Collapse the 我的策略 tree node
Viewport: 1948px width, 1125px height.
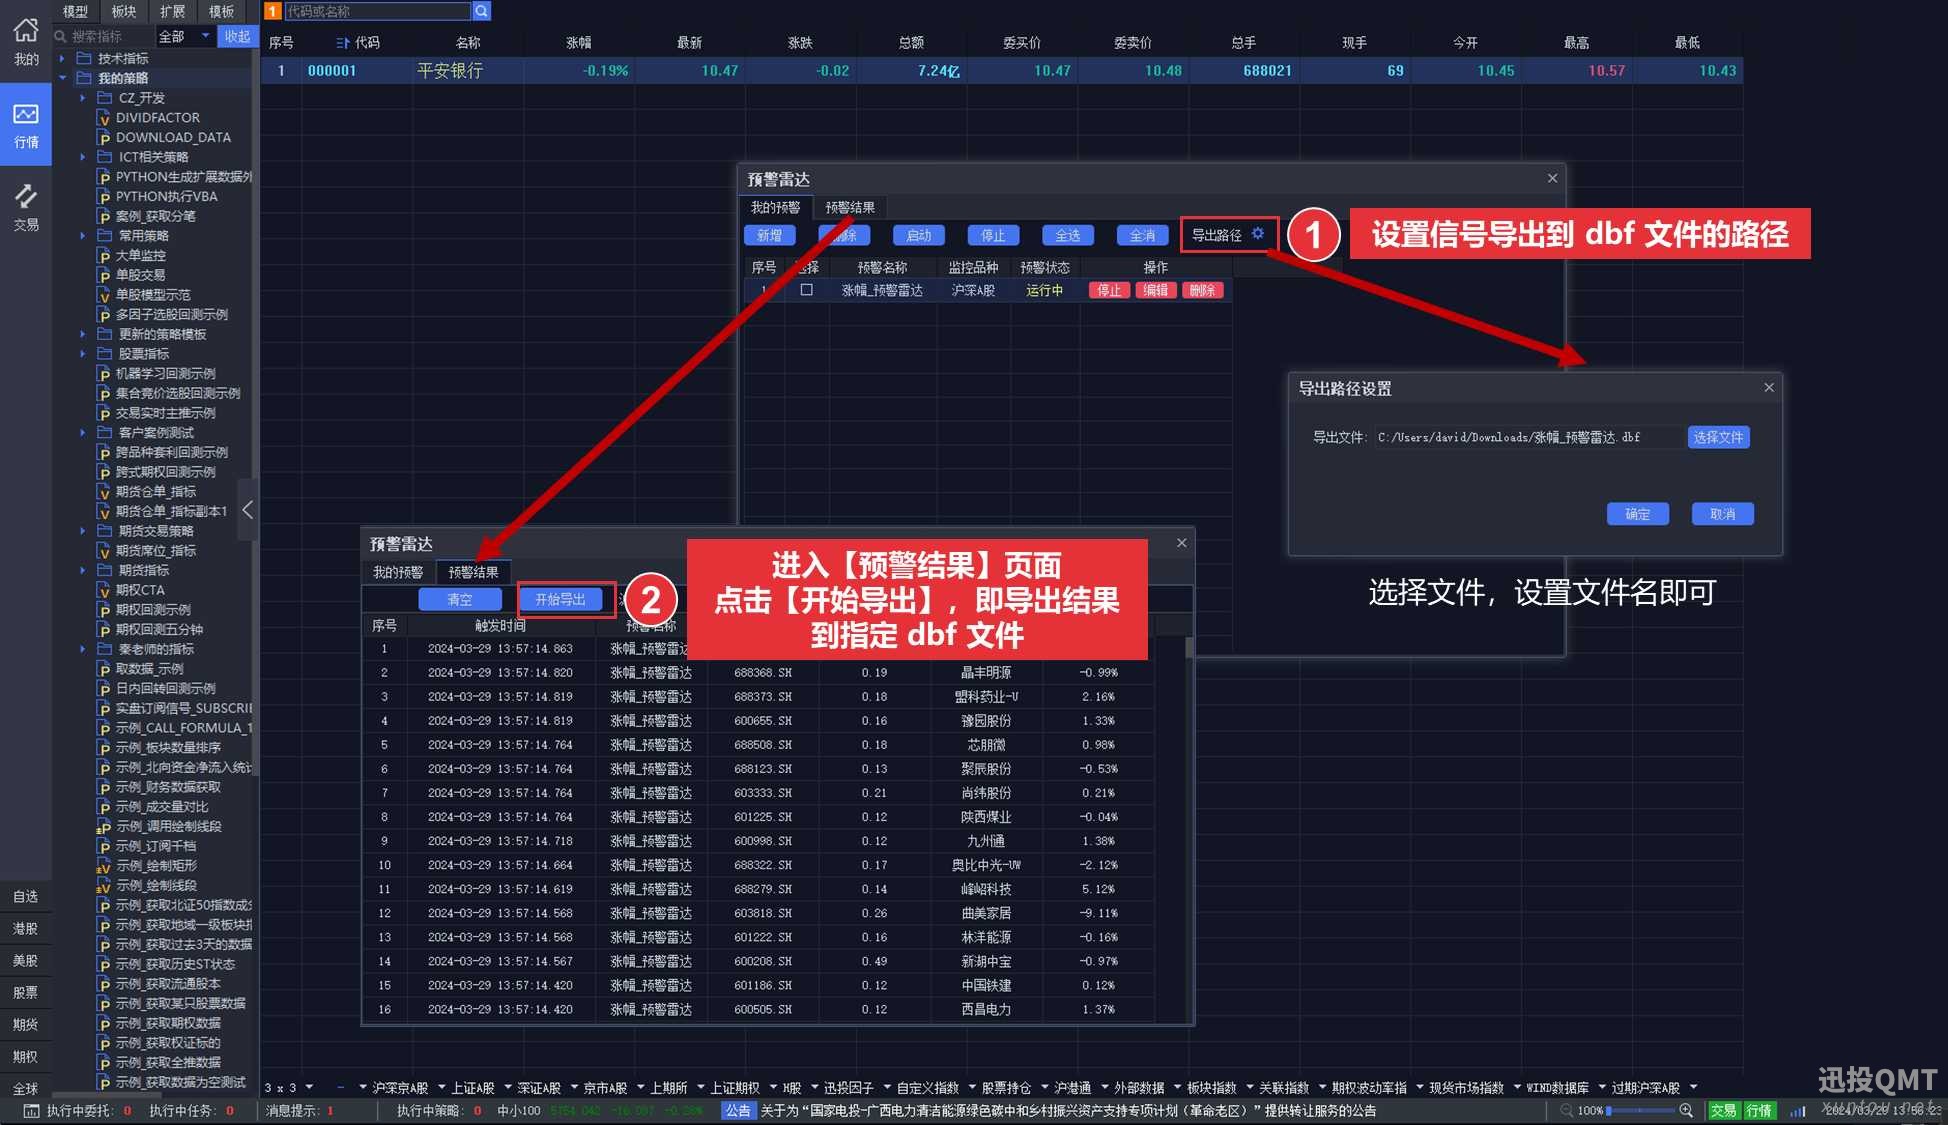click(63, 78)
